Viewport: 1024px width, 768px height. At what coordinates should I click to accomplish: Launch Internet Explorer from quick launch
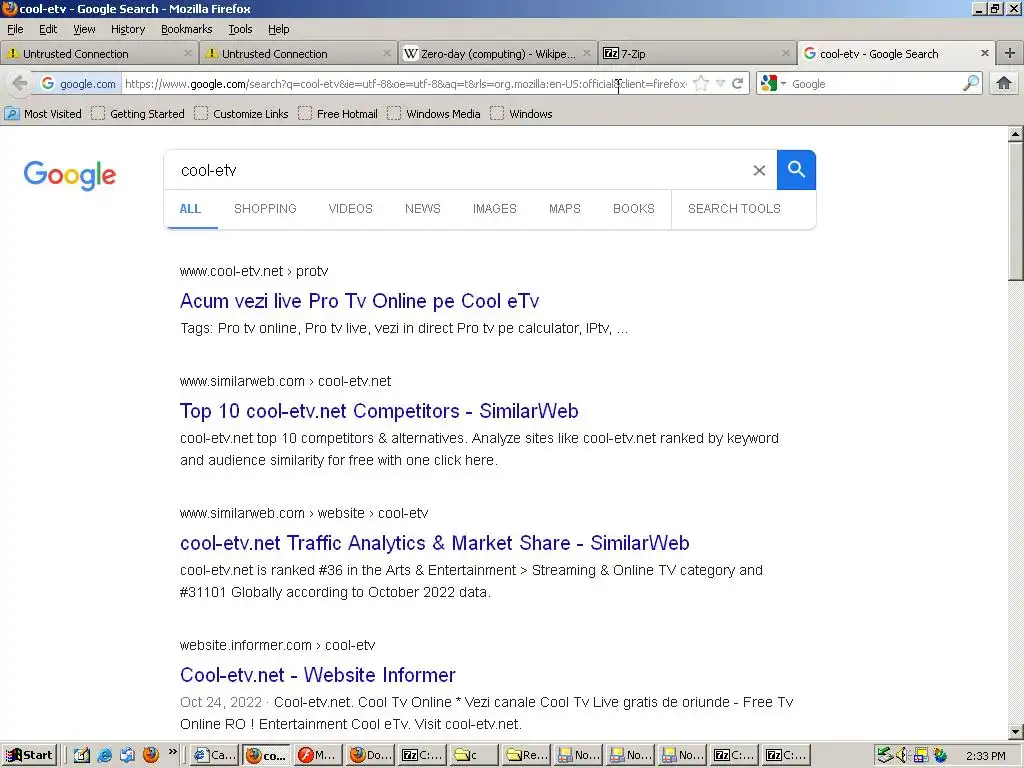pos(104,755)
